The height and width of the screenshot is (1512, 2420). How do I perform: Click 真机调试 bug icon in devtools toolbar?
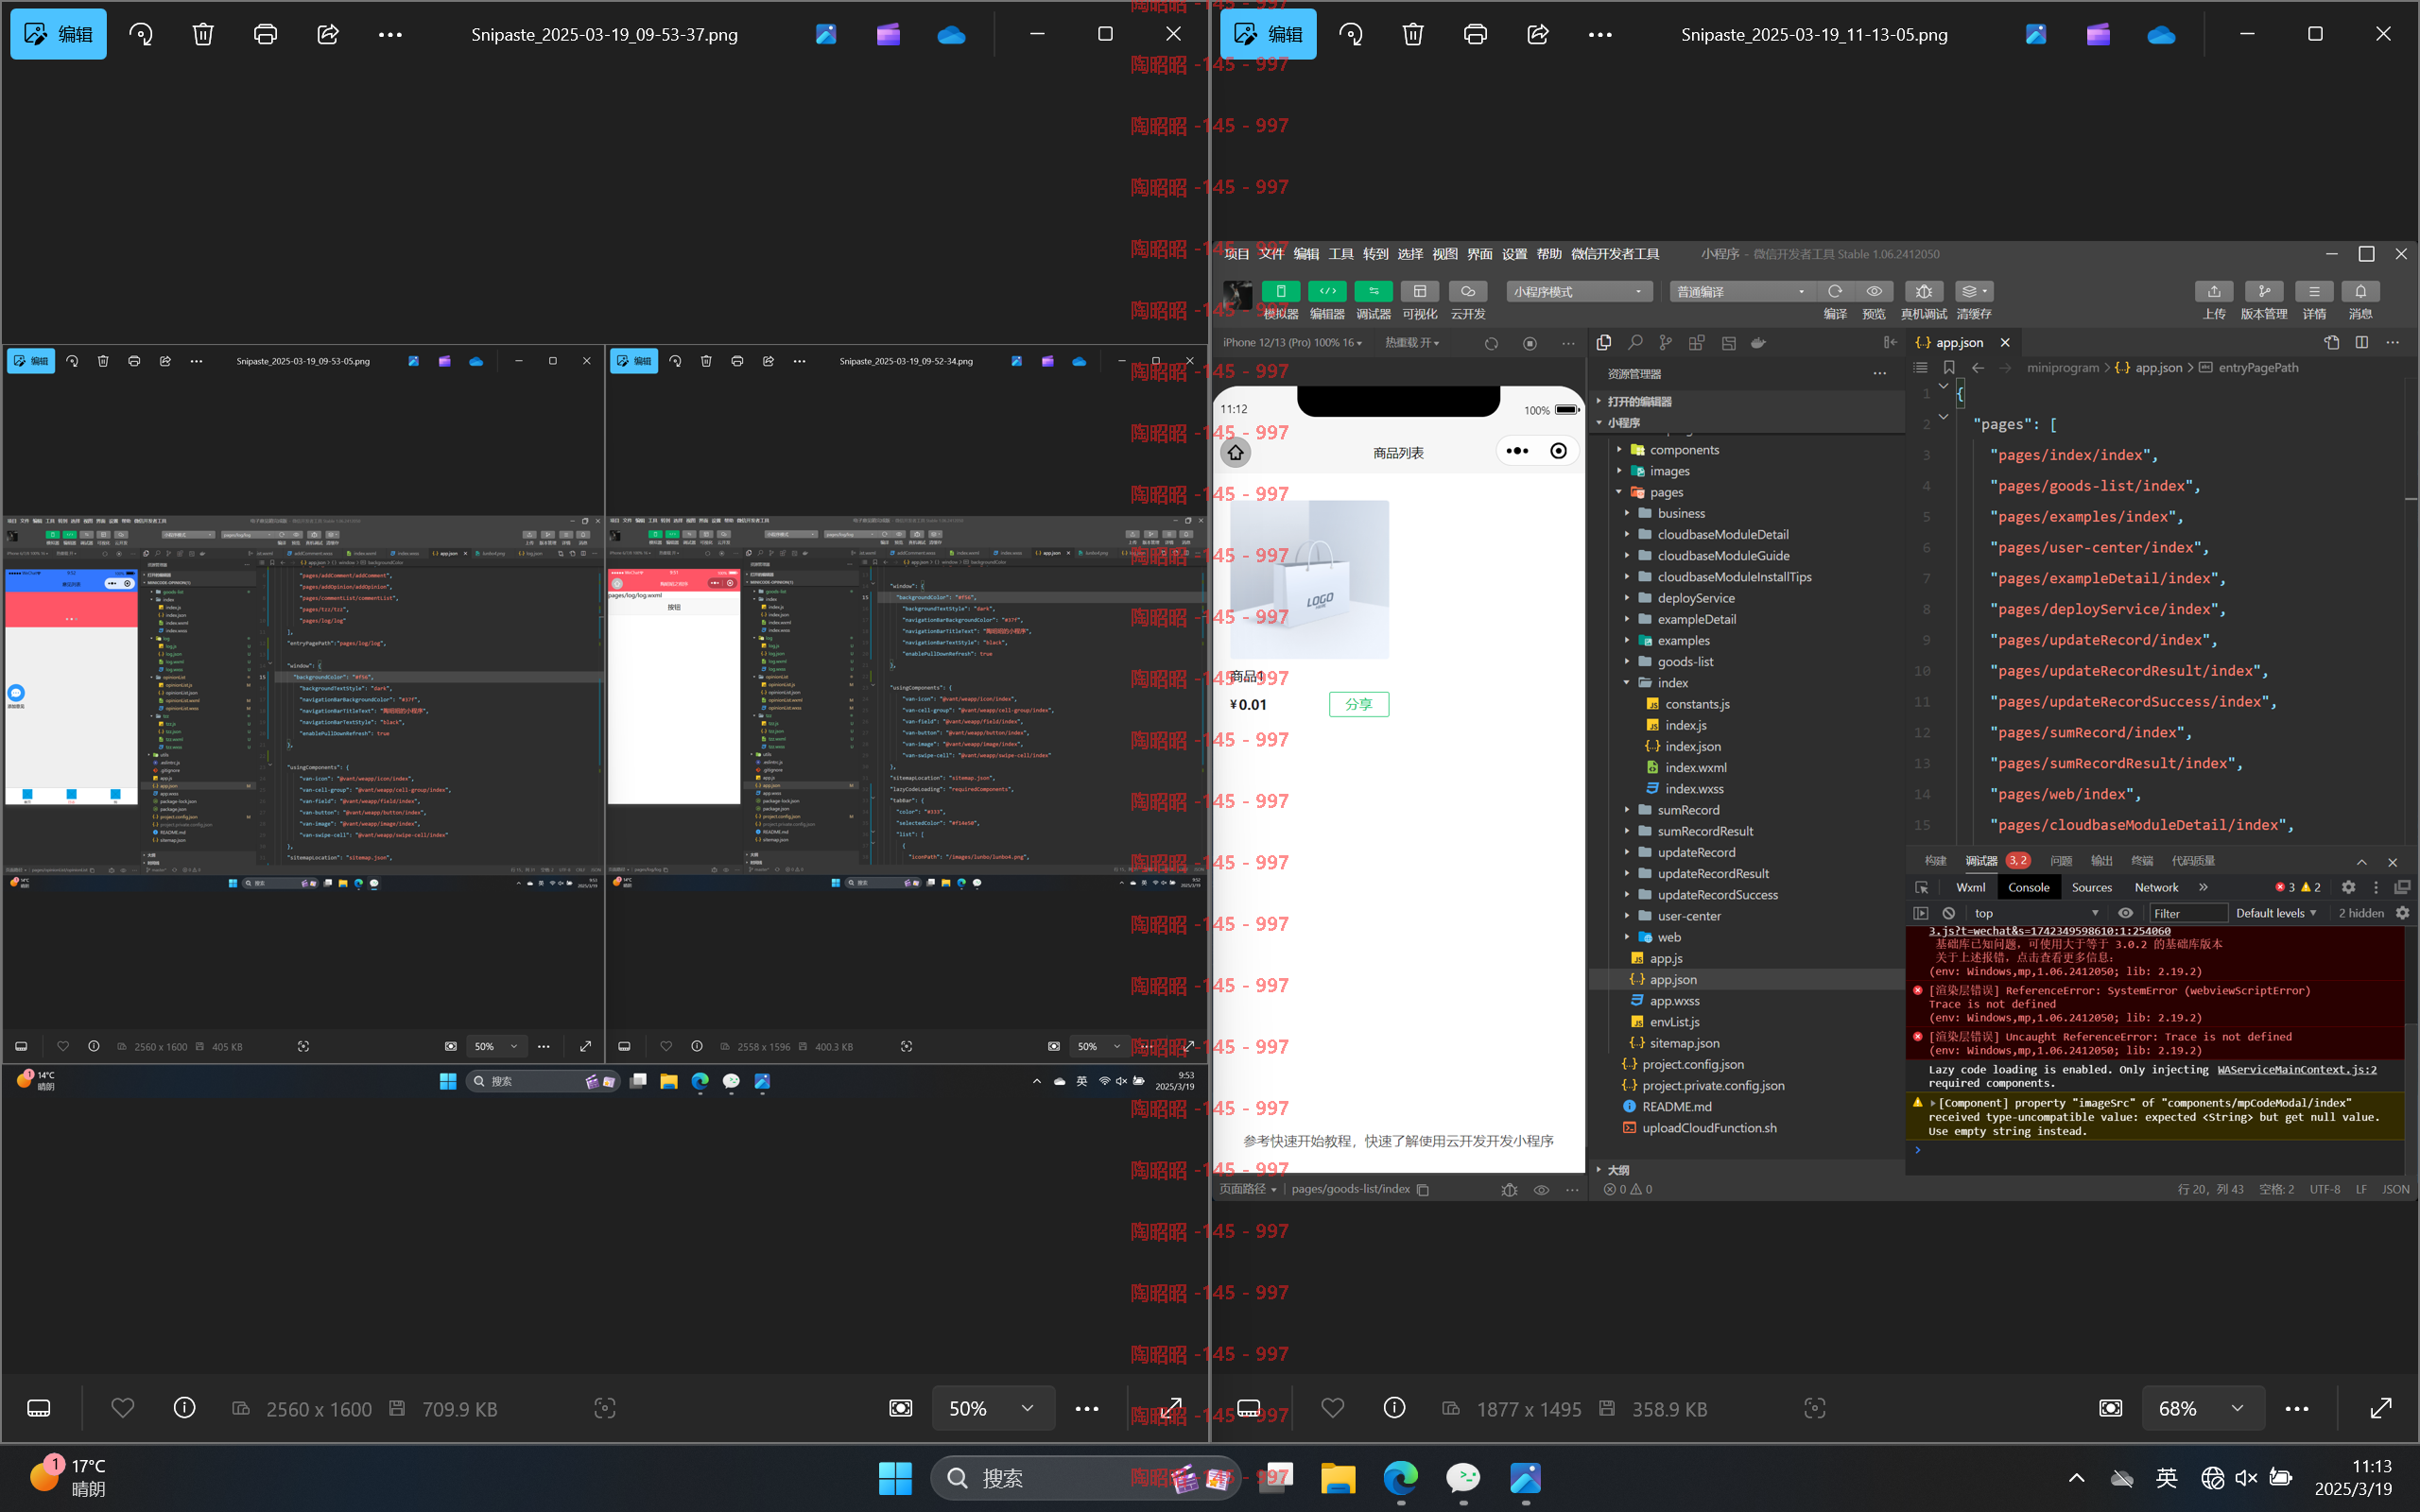(x=1923, y=291)
